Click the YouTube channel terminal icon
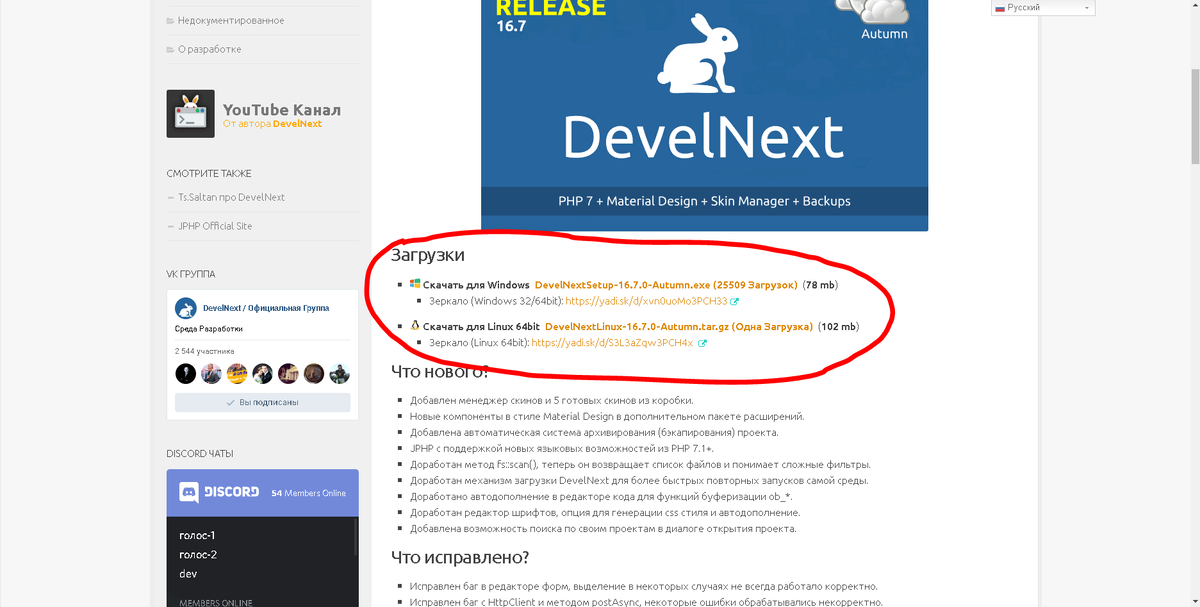1200x607 pixels. [190, 114]
